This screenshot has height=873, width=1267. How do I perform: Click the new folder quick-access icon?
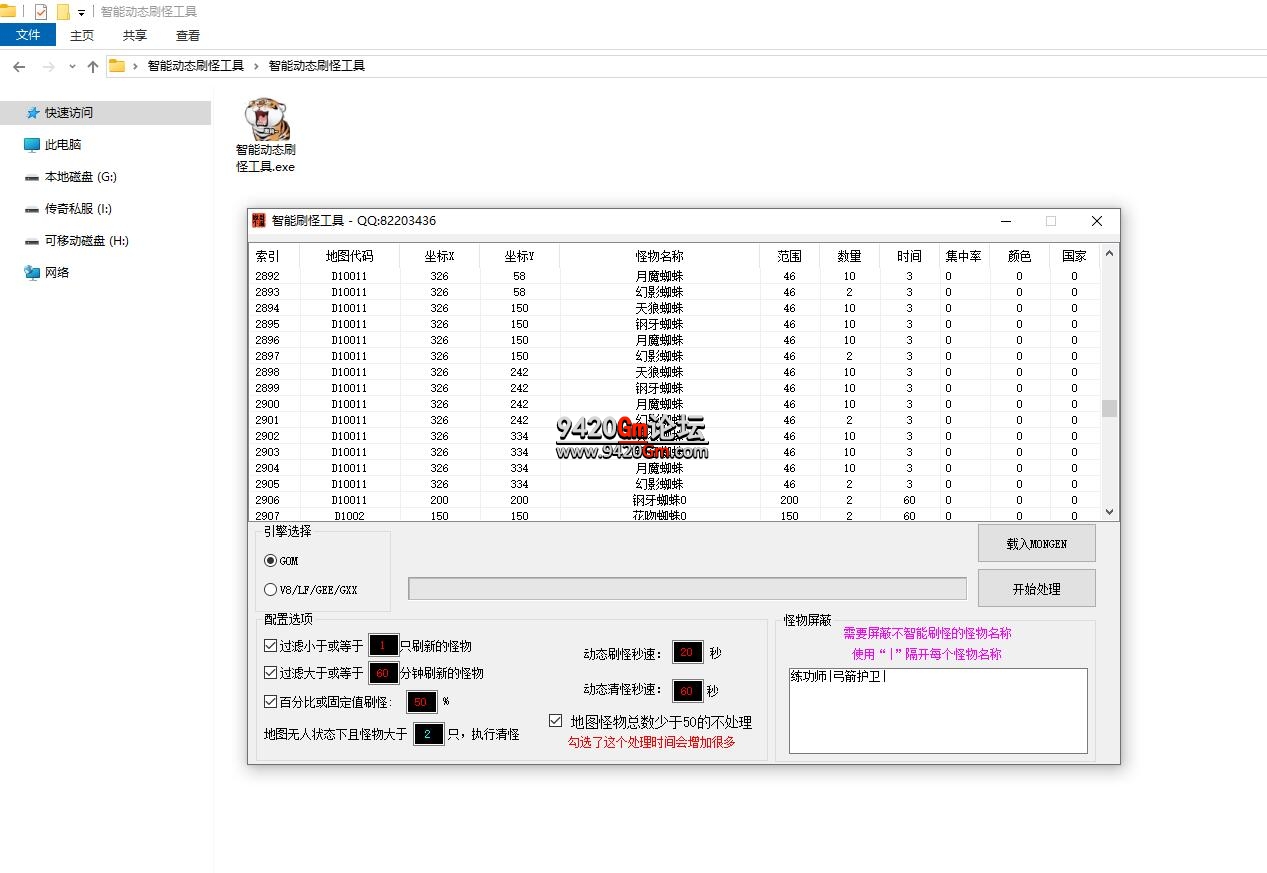(63, 12)
